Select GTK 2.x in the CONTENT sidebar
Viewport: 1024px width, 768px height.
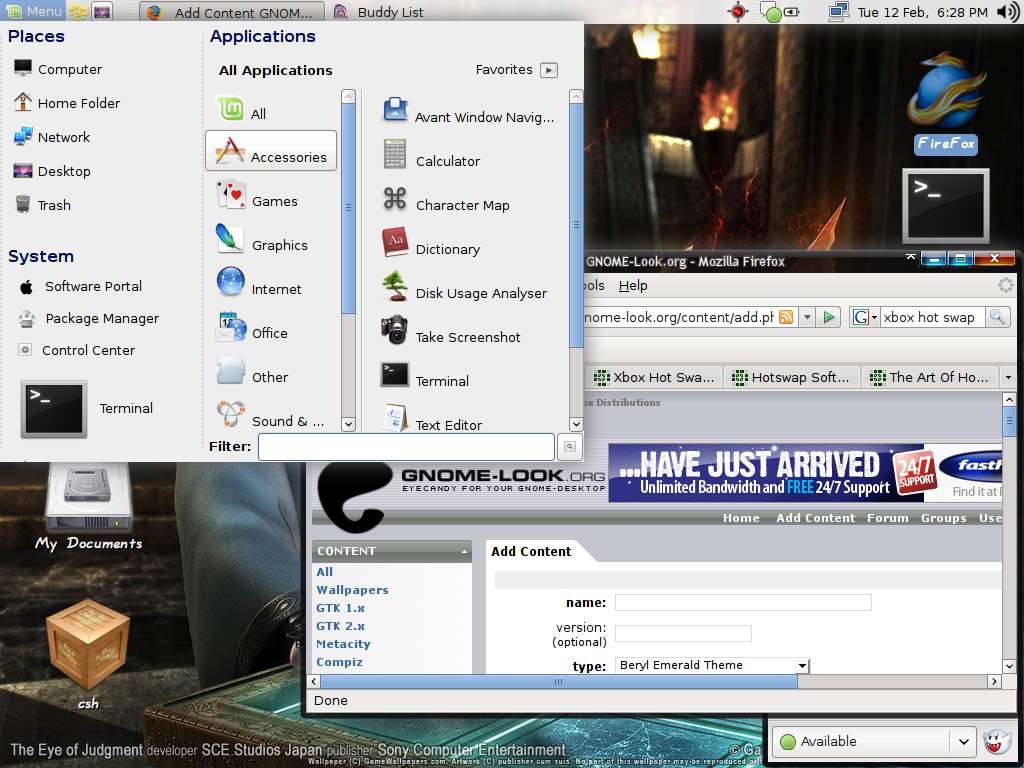point(341,626)
